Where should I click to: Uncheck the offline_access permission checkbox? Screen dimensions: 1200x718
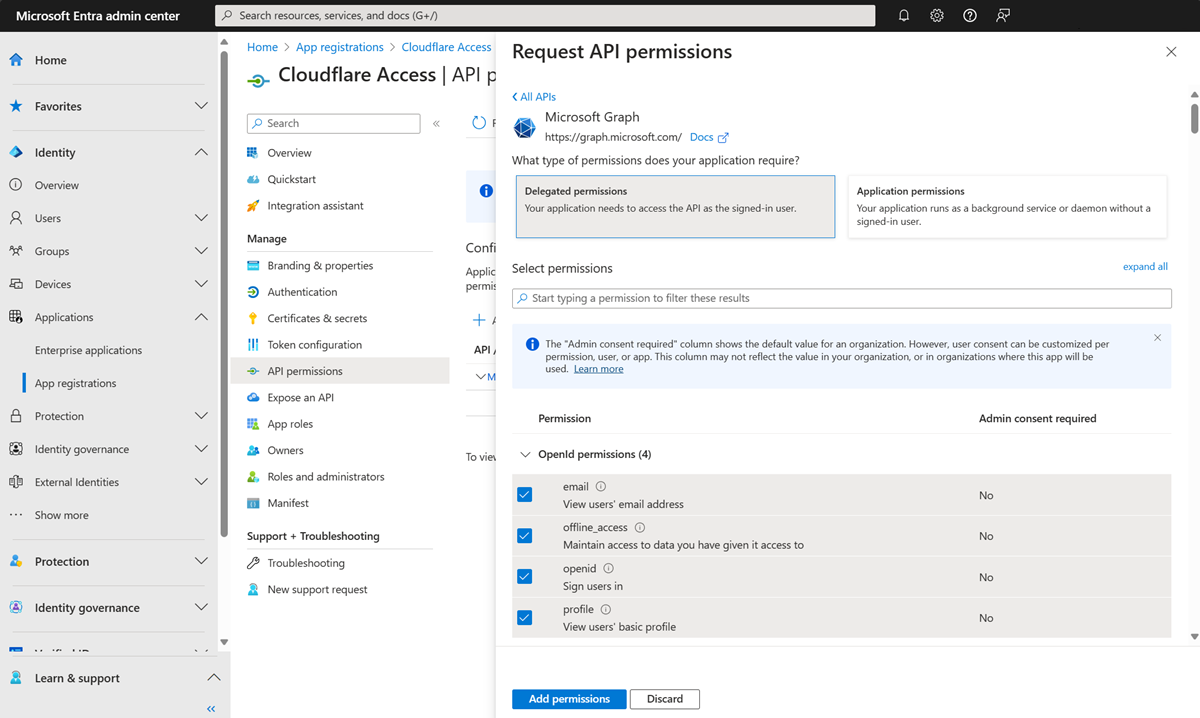tap(525, 536)
